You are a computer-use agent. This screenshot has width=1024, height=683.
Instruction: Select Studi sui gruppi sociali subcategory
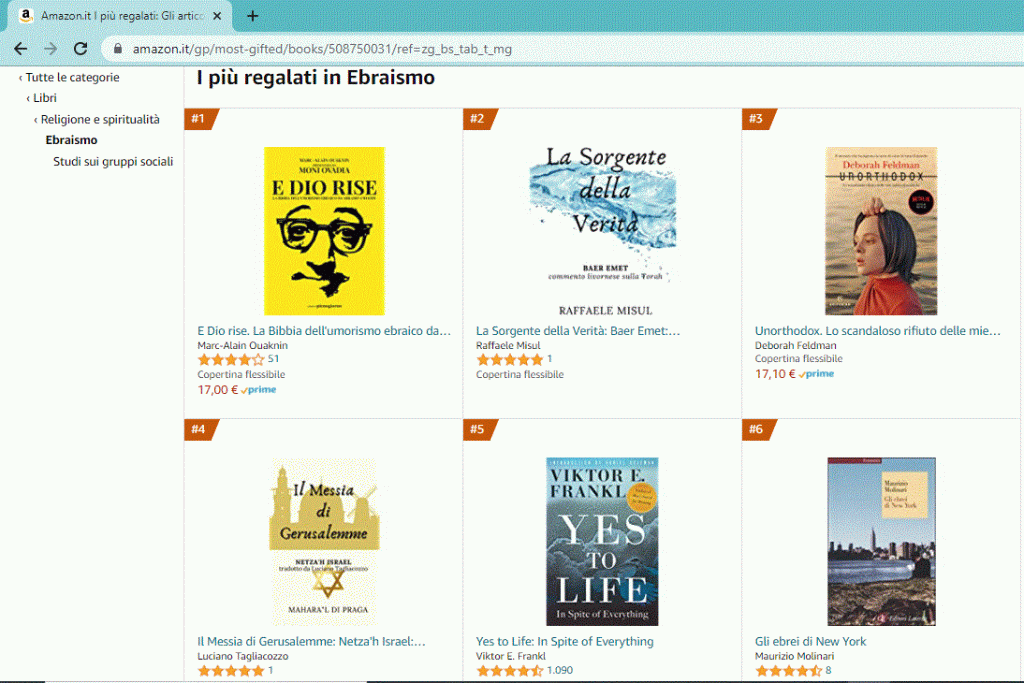(x=113, y=161)
